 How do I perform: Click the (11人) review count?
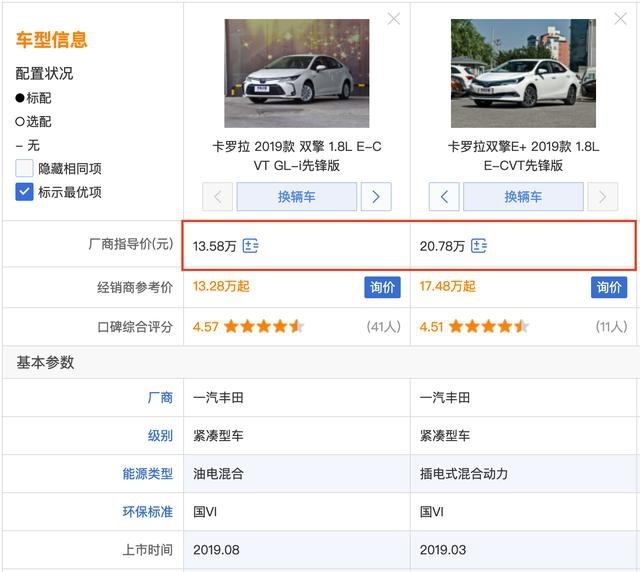click(x=611, y=327)
